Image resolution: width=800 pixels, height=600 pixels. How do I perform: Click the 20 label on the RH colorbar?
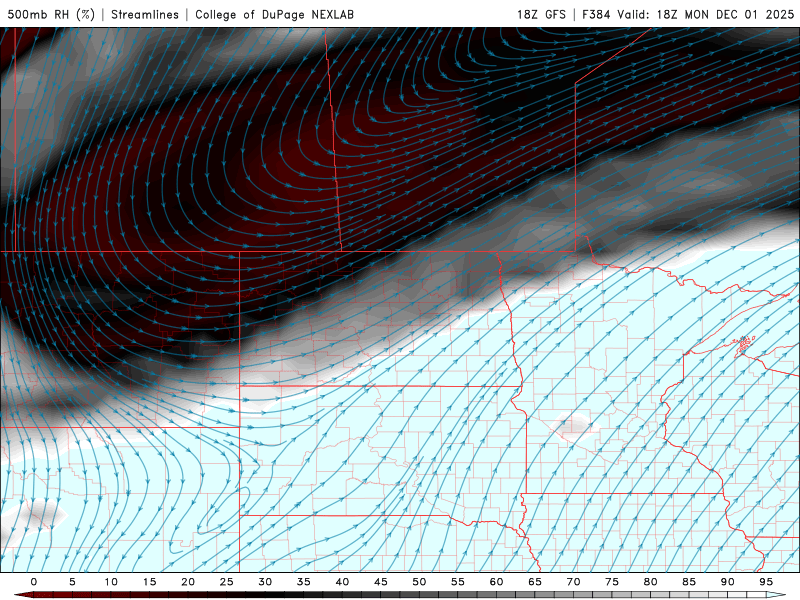tap(188, 582)
